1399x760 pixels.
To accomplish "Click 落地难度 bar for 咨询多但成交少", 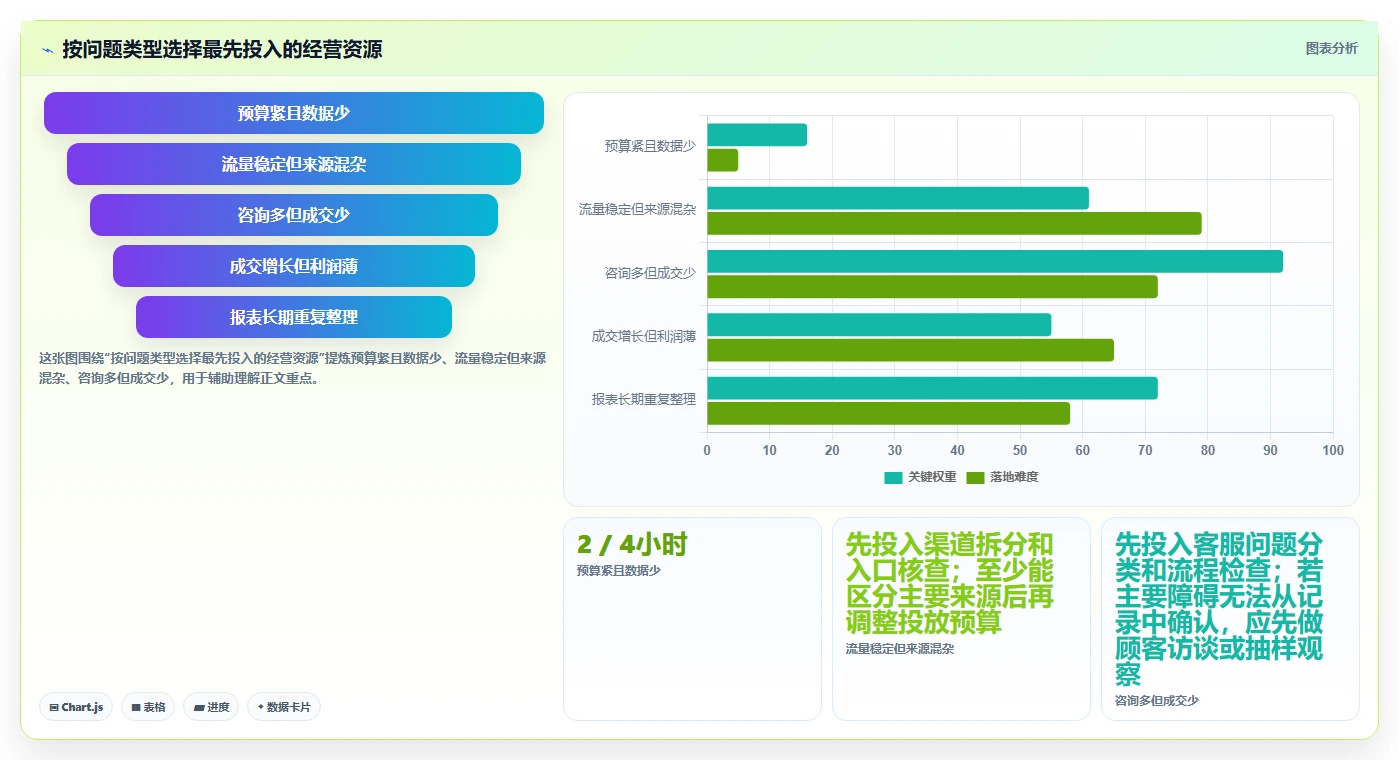I will [x=932, y=287].
